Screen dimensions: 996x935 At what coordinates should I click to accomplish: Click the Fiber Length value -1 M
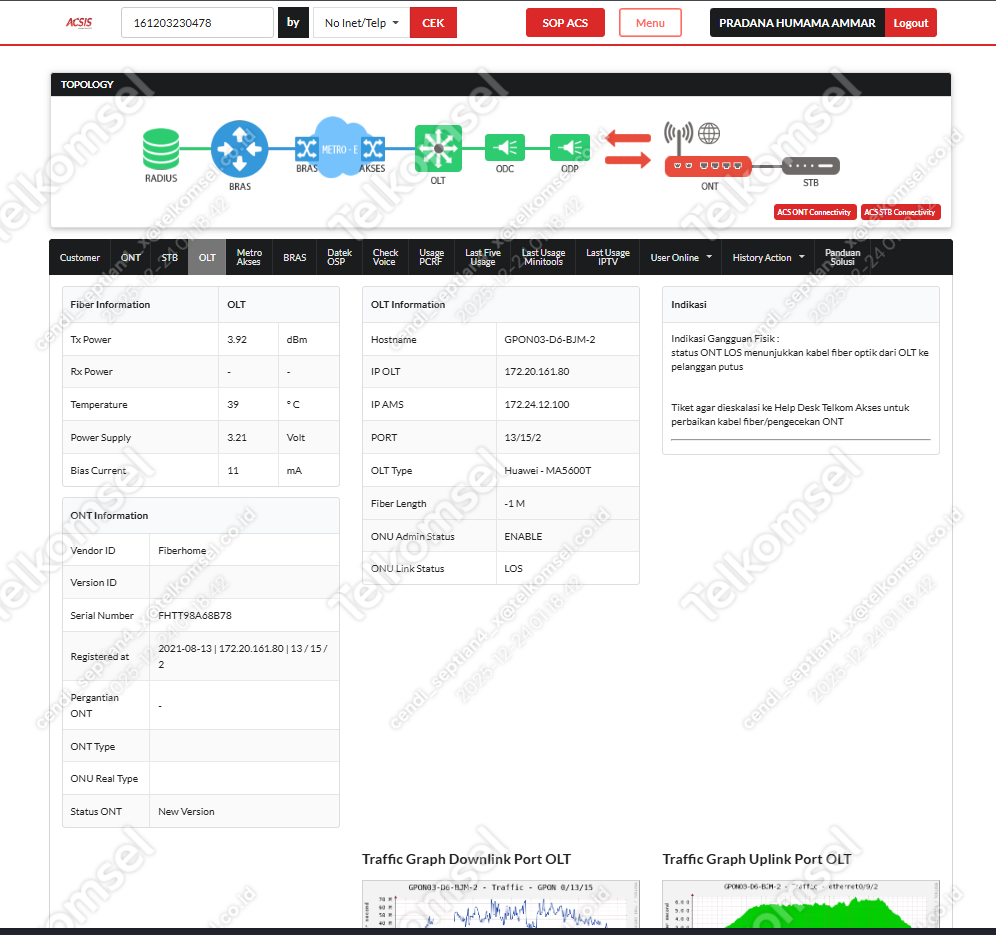pyautogui.click(x=515, y=504)
